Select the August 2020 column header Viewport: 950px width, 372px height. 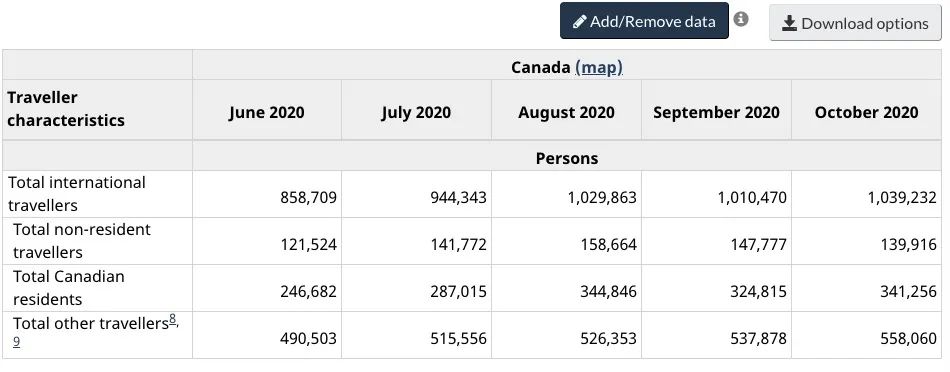coord(566,112)
